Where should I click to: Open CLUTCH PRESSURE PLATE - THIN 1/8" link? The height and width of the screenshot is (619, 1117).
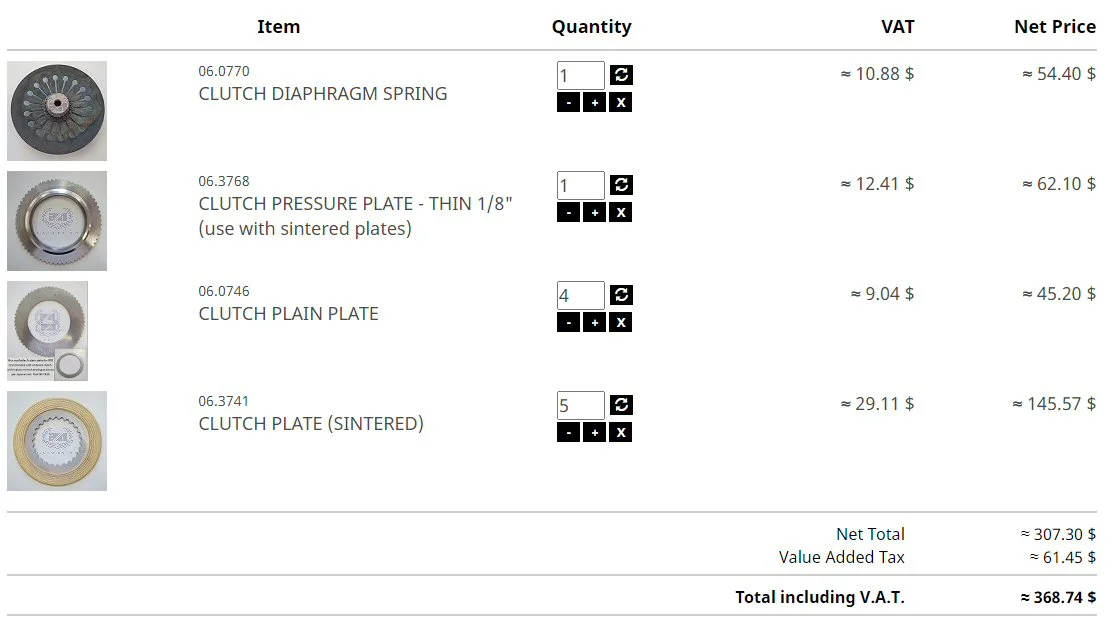(355, 204)
